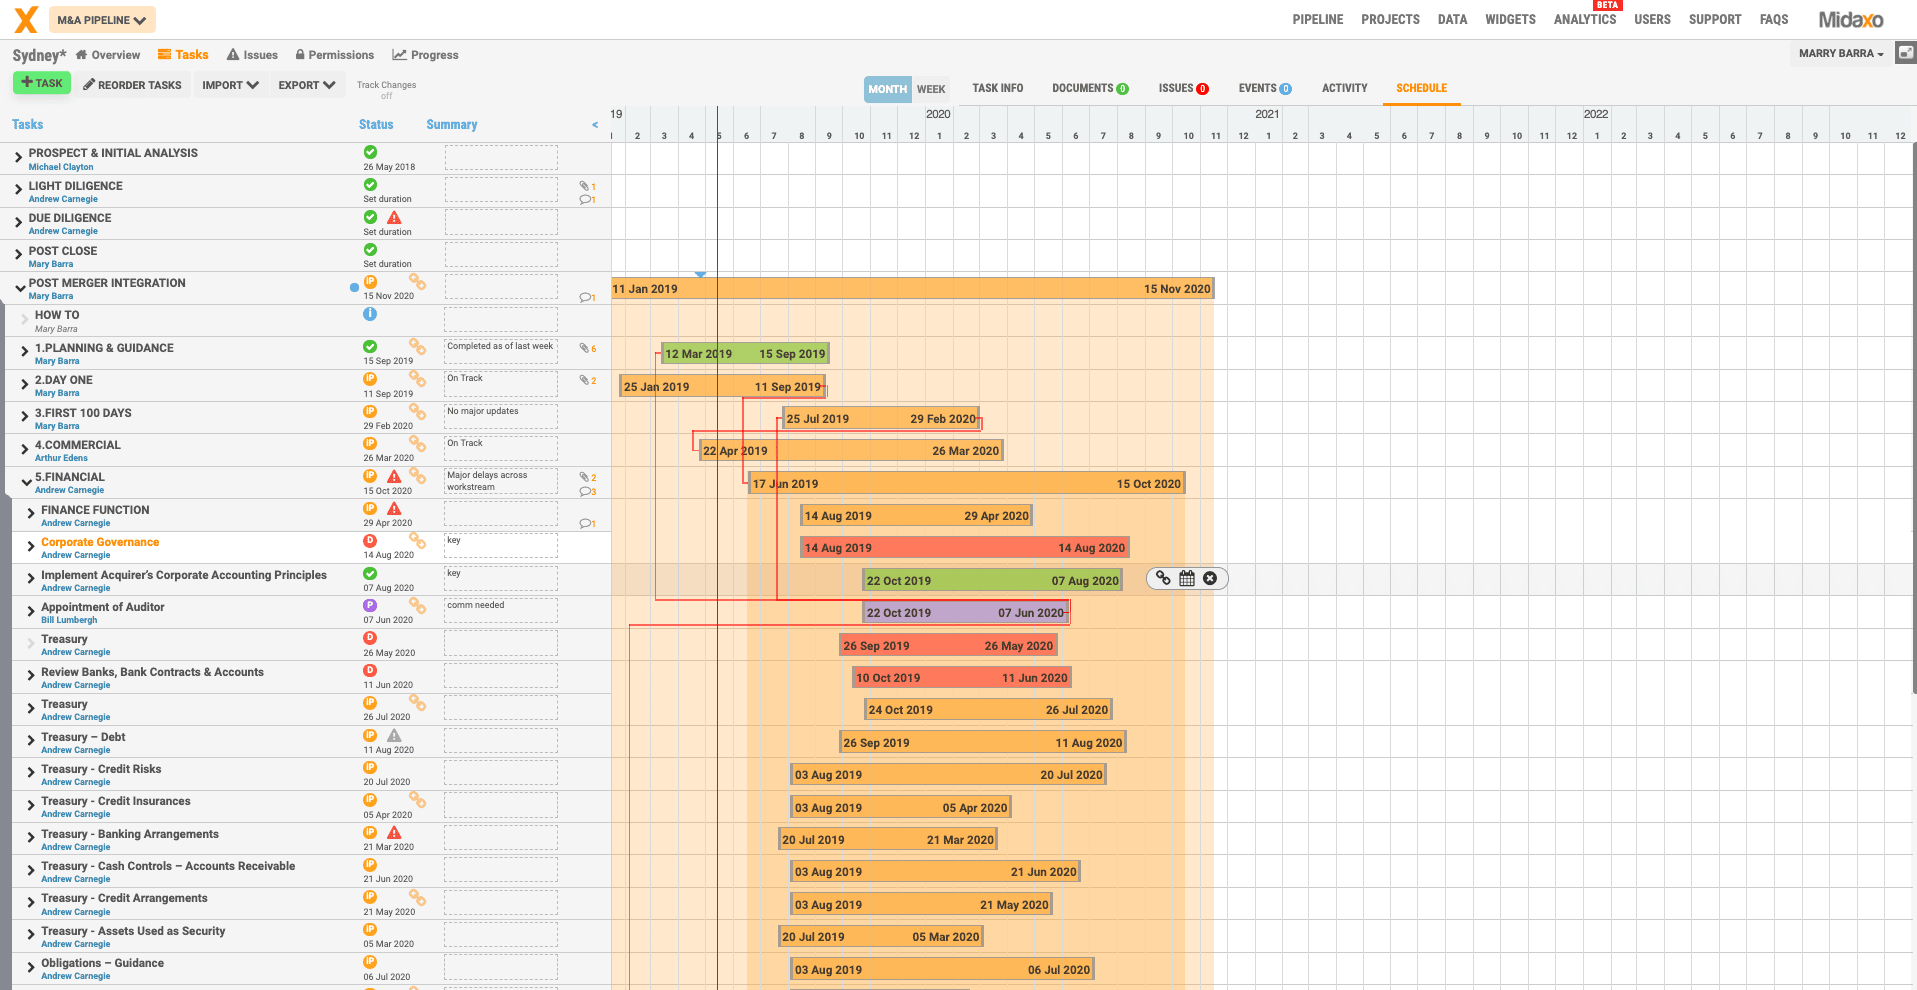The image size is (1917, 990).
Task: Expand the PROSPECT & INITIAL ANALYSIS task
Action: (x=18, y=157)
